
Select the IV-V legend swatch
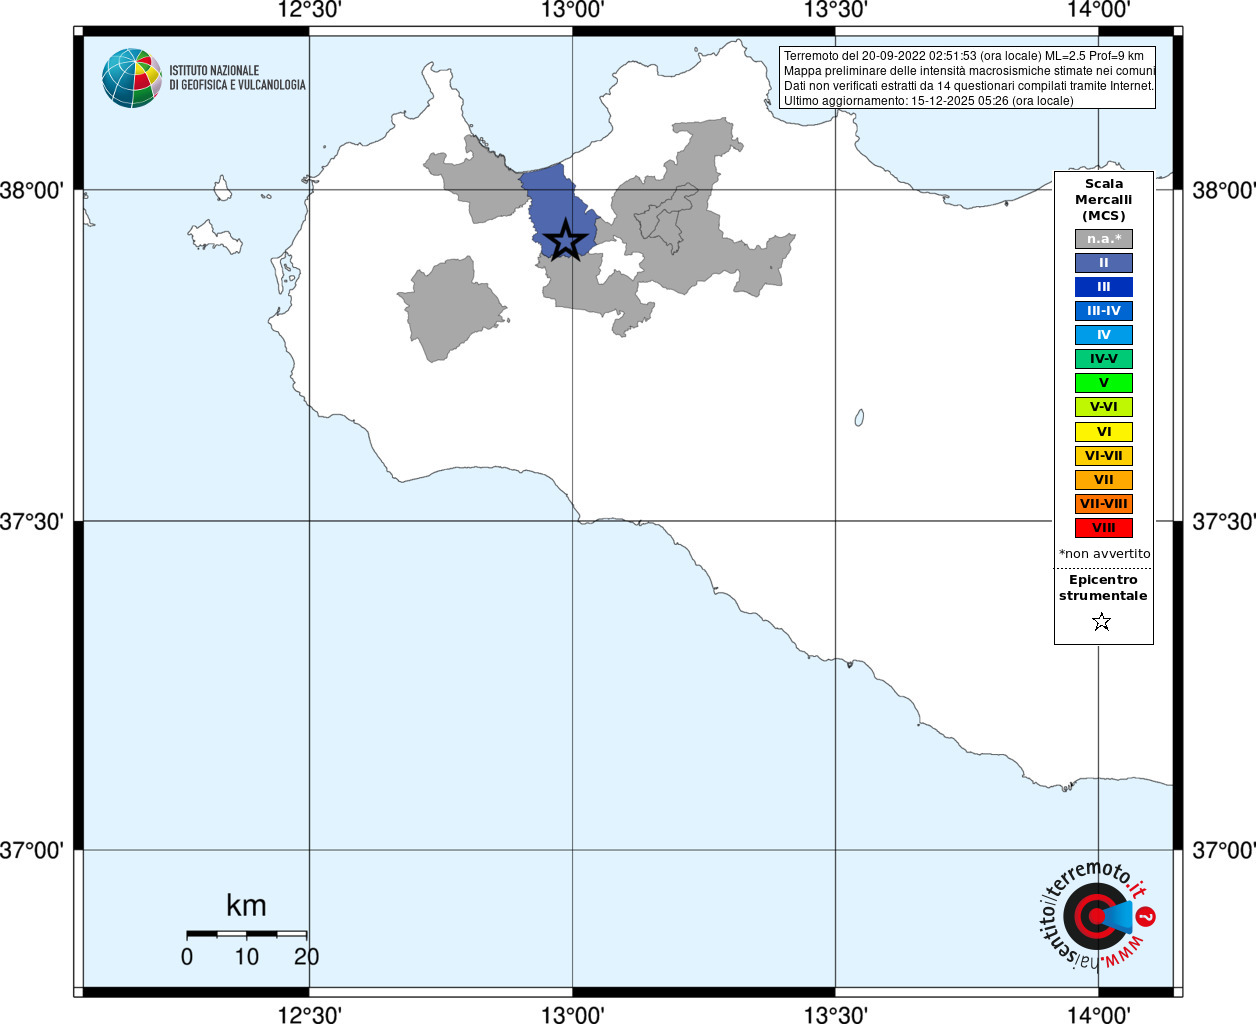click(1104, 359)
